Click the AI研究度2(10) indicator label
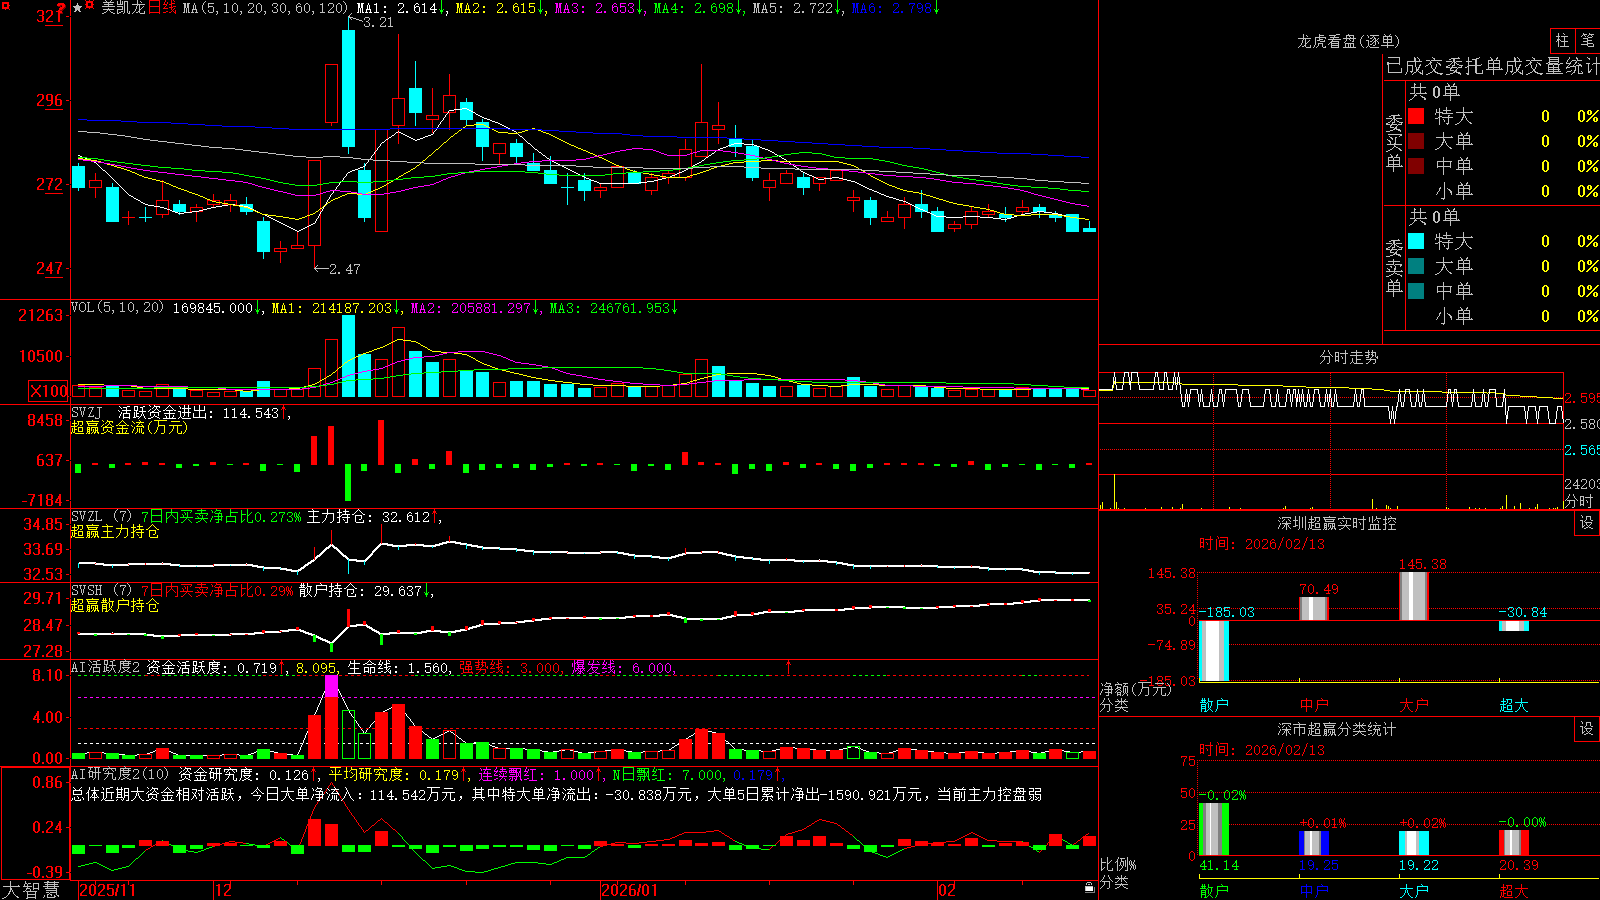Screen dimensions: 1600x900 pos(120,774)
